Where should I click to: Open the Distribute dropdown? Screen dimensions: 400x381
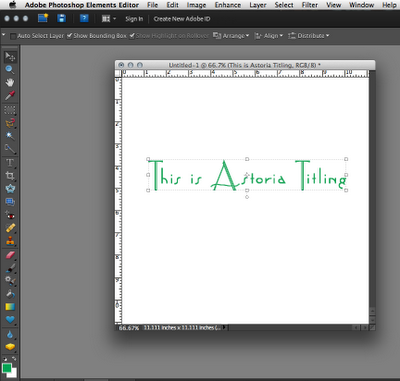tap(309, 36)
